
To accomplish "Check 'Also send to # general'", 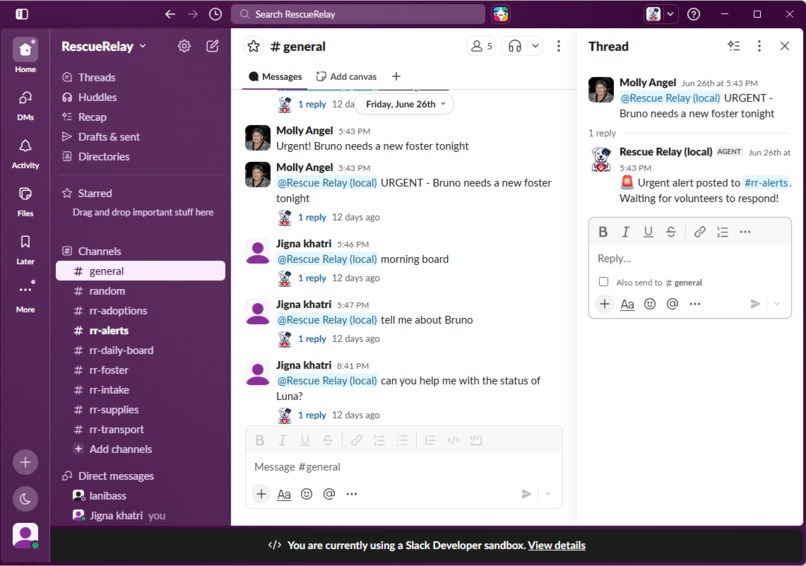I will pyautogui.click(x=603, y=282).
